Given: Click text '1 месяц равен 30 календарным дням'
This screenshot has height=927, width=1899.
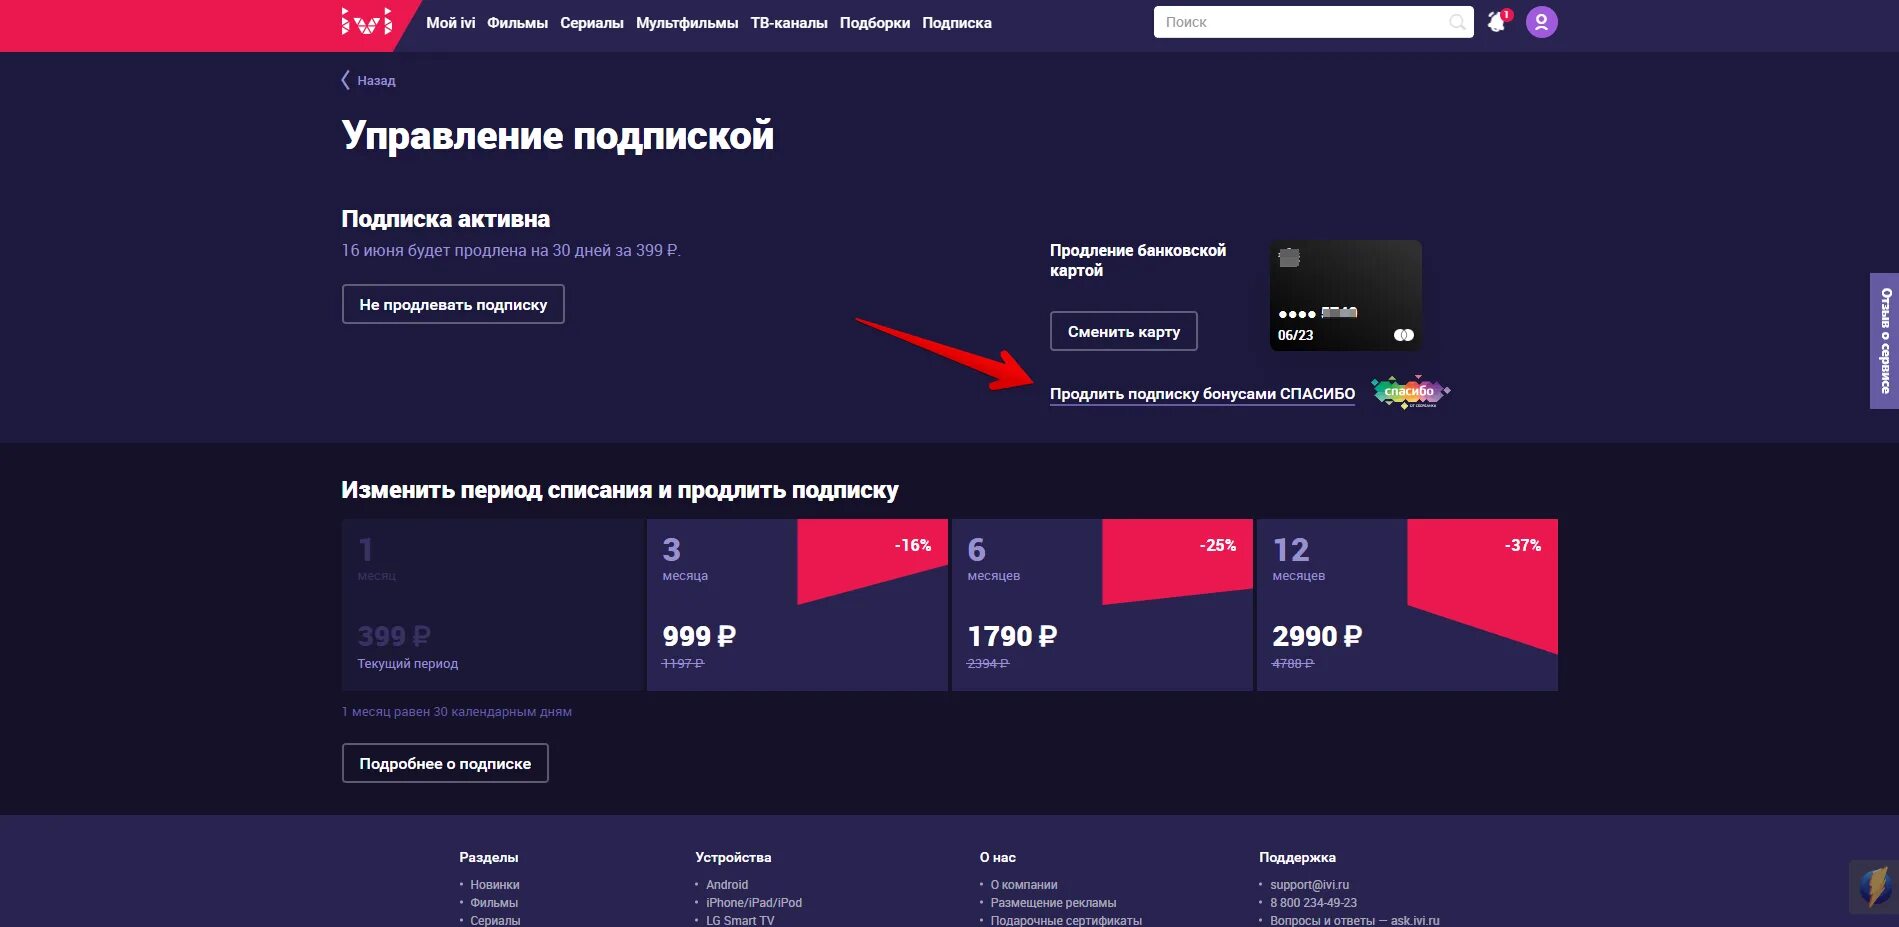Looking at the screenshot, I should (457, 712).
